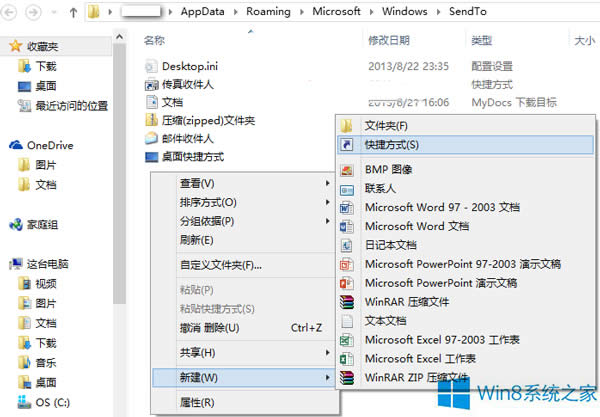Sort by the 修改日期 column header
The image size is (600, 417).
click(x=389, y=41)
